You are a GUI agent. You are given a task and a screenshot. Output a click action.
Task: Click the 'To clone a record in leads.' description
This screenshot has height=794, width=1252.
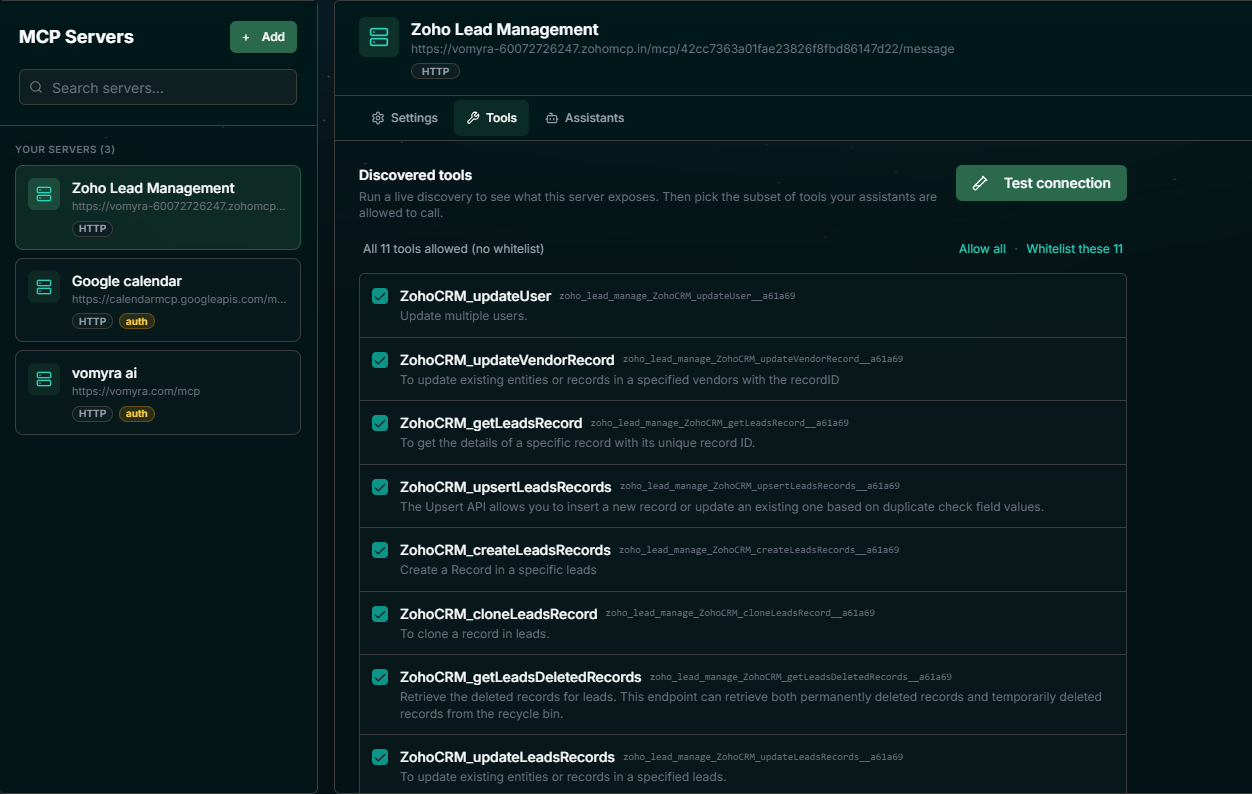[475, 634]
